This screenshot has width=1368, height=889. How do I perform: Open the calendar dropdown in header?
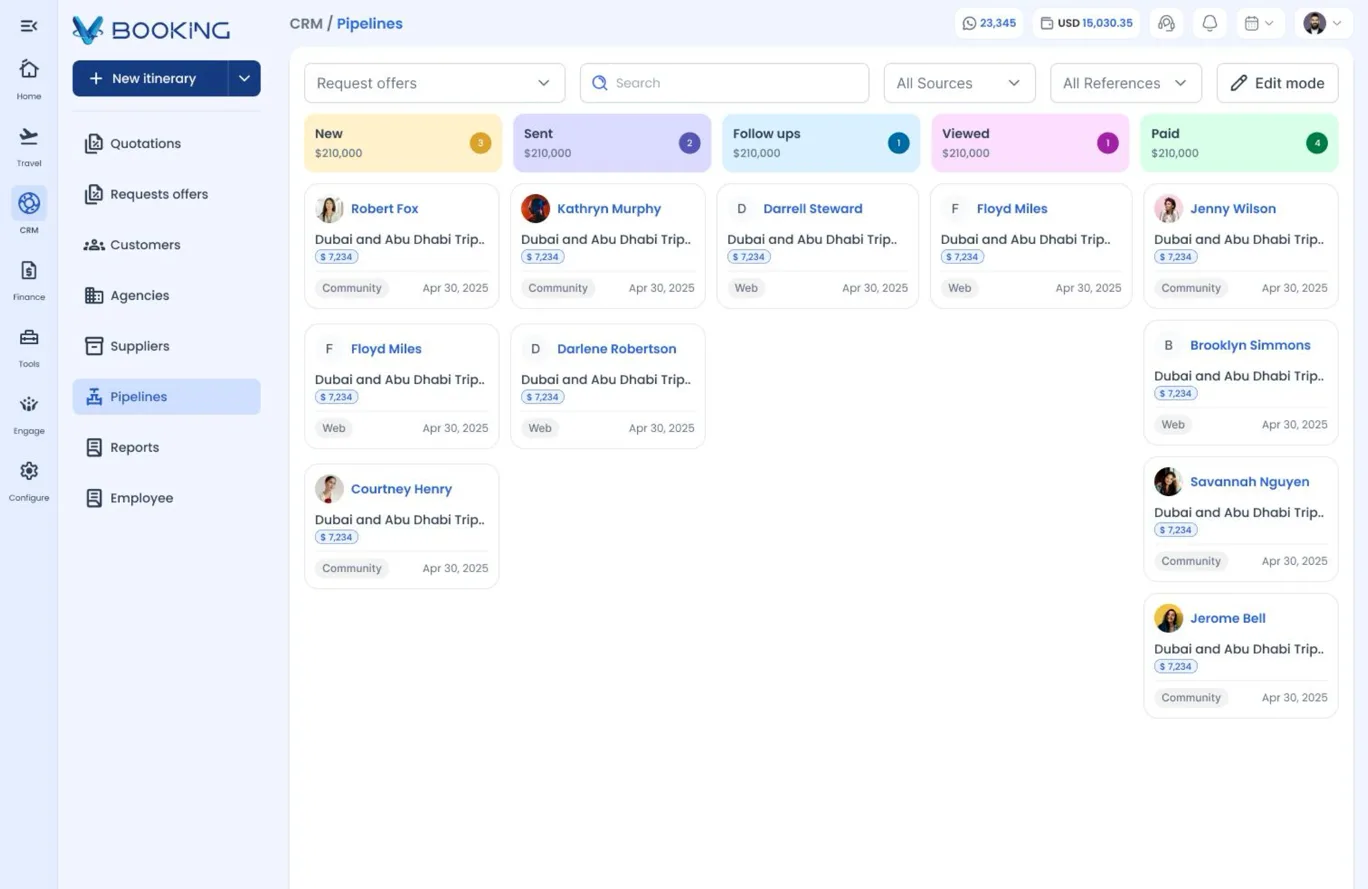1259,23
